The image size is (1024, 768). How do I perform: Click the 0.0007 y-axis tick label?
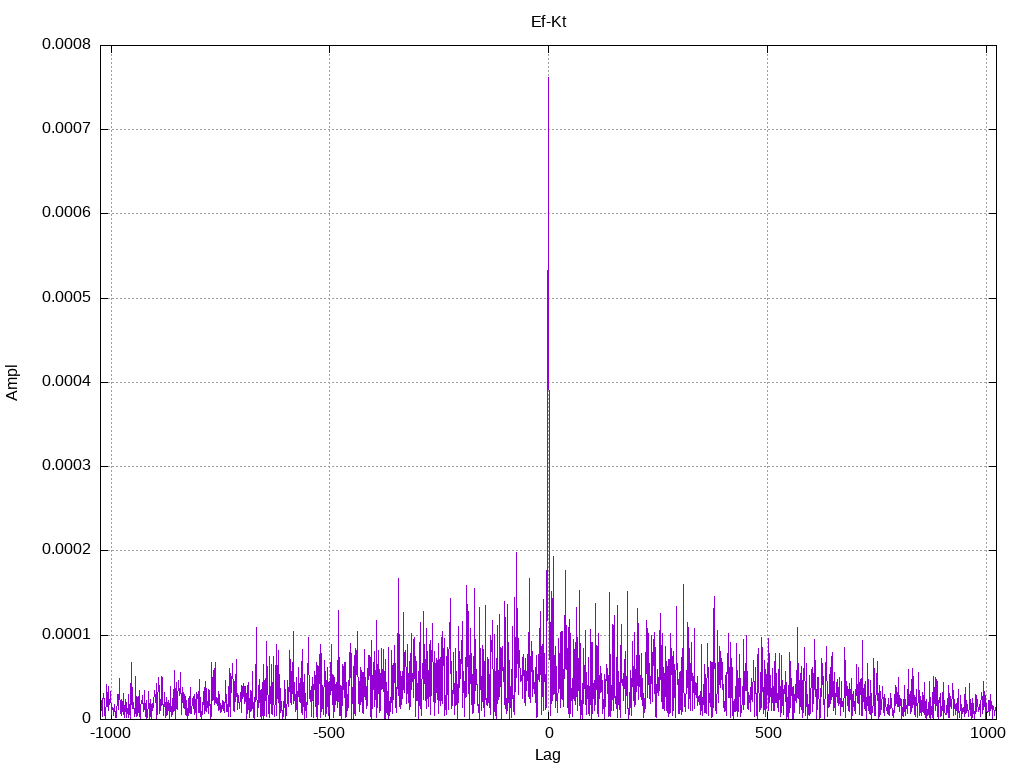[x=66, y=128]
